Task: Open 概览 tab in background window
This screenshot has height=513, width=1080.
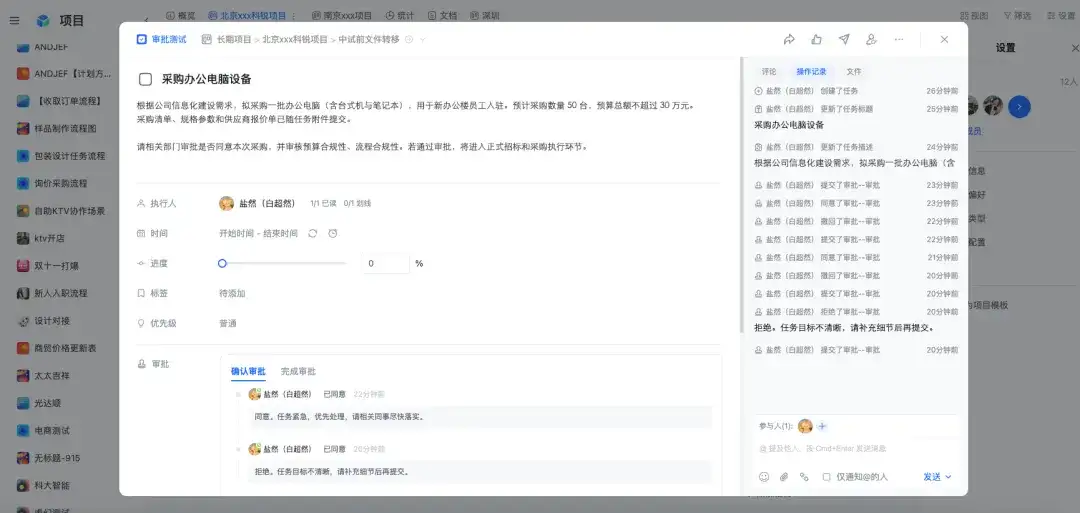Action: point(180,15)
